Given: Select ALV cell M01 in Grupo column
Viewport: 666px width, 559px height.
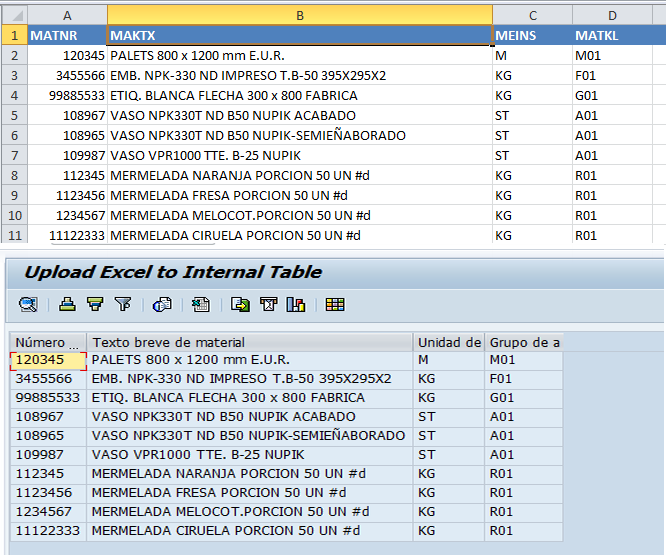Looking at the screenshot, I should 524,360.
